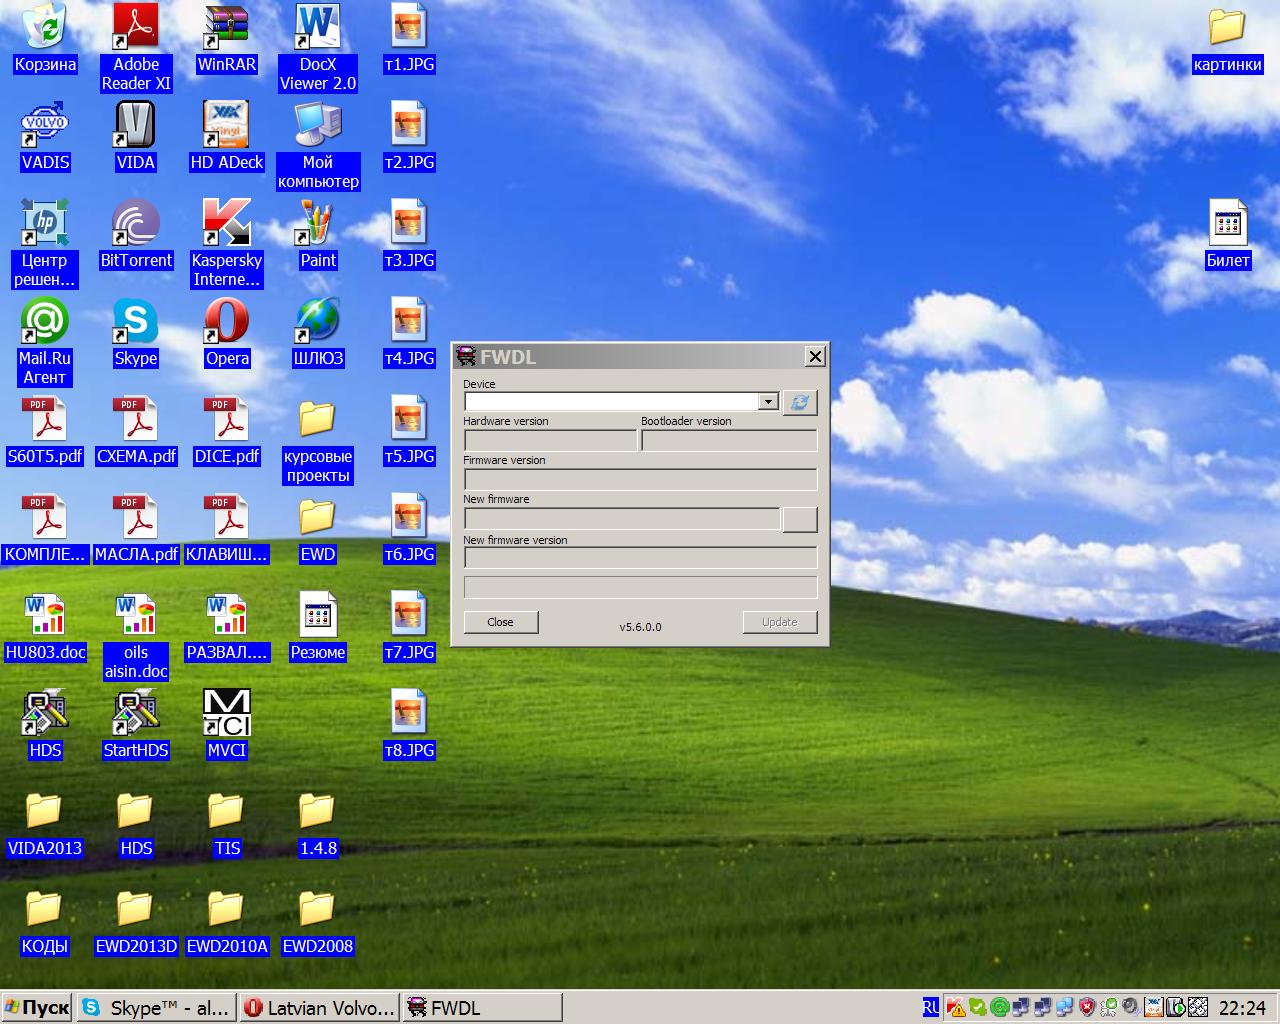
Task: Click the browse button beside New firmware
Action: 800,519
